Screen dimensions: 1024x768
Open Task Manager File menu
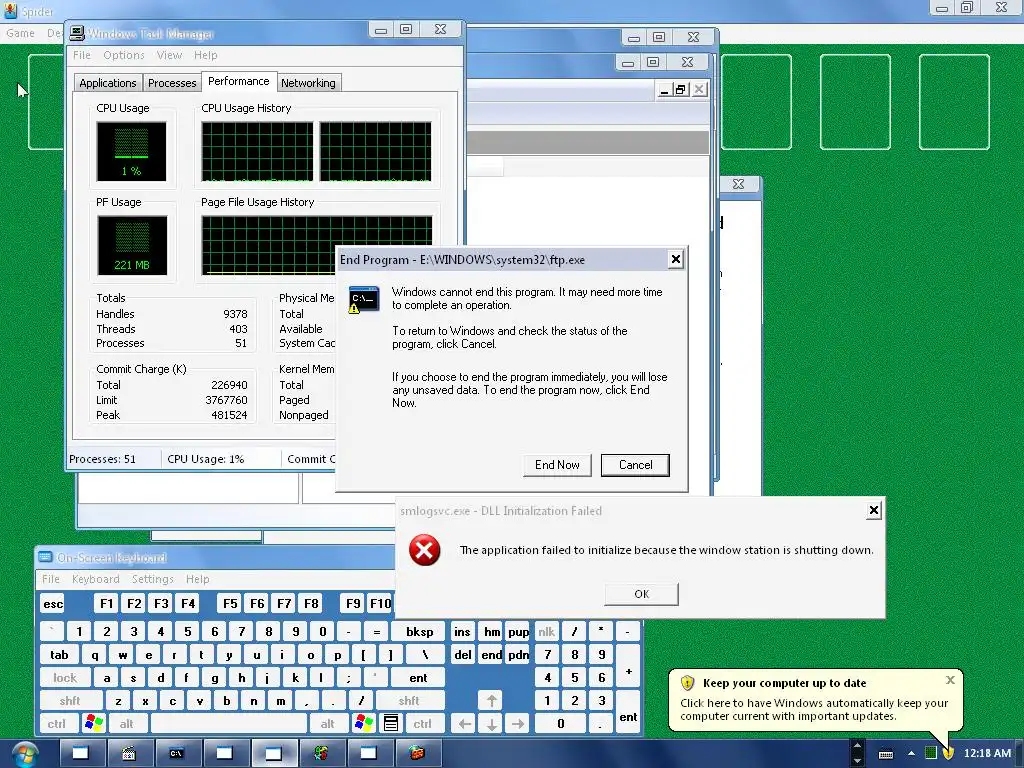(82, 55)
